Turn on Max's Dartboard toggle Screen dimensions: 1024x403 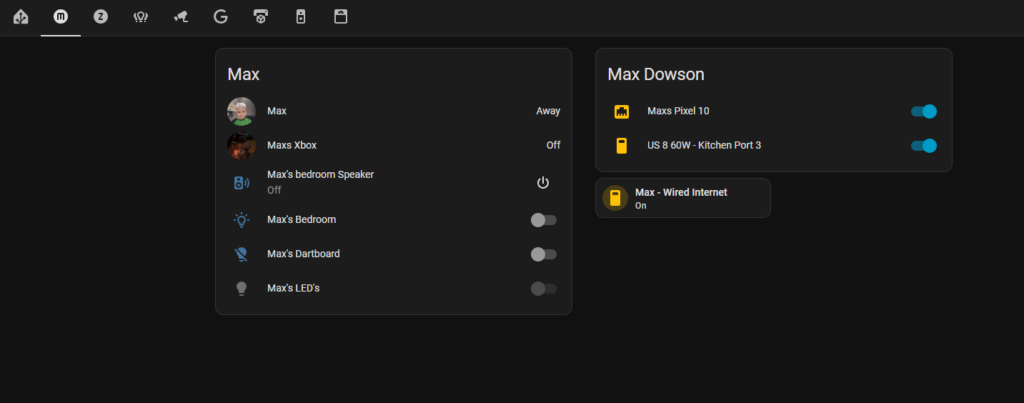[x=543, y=254]
